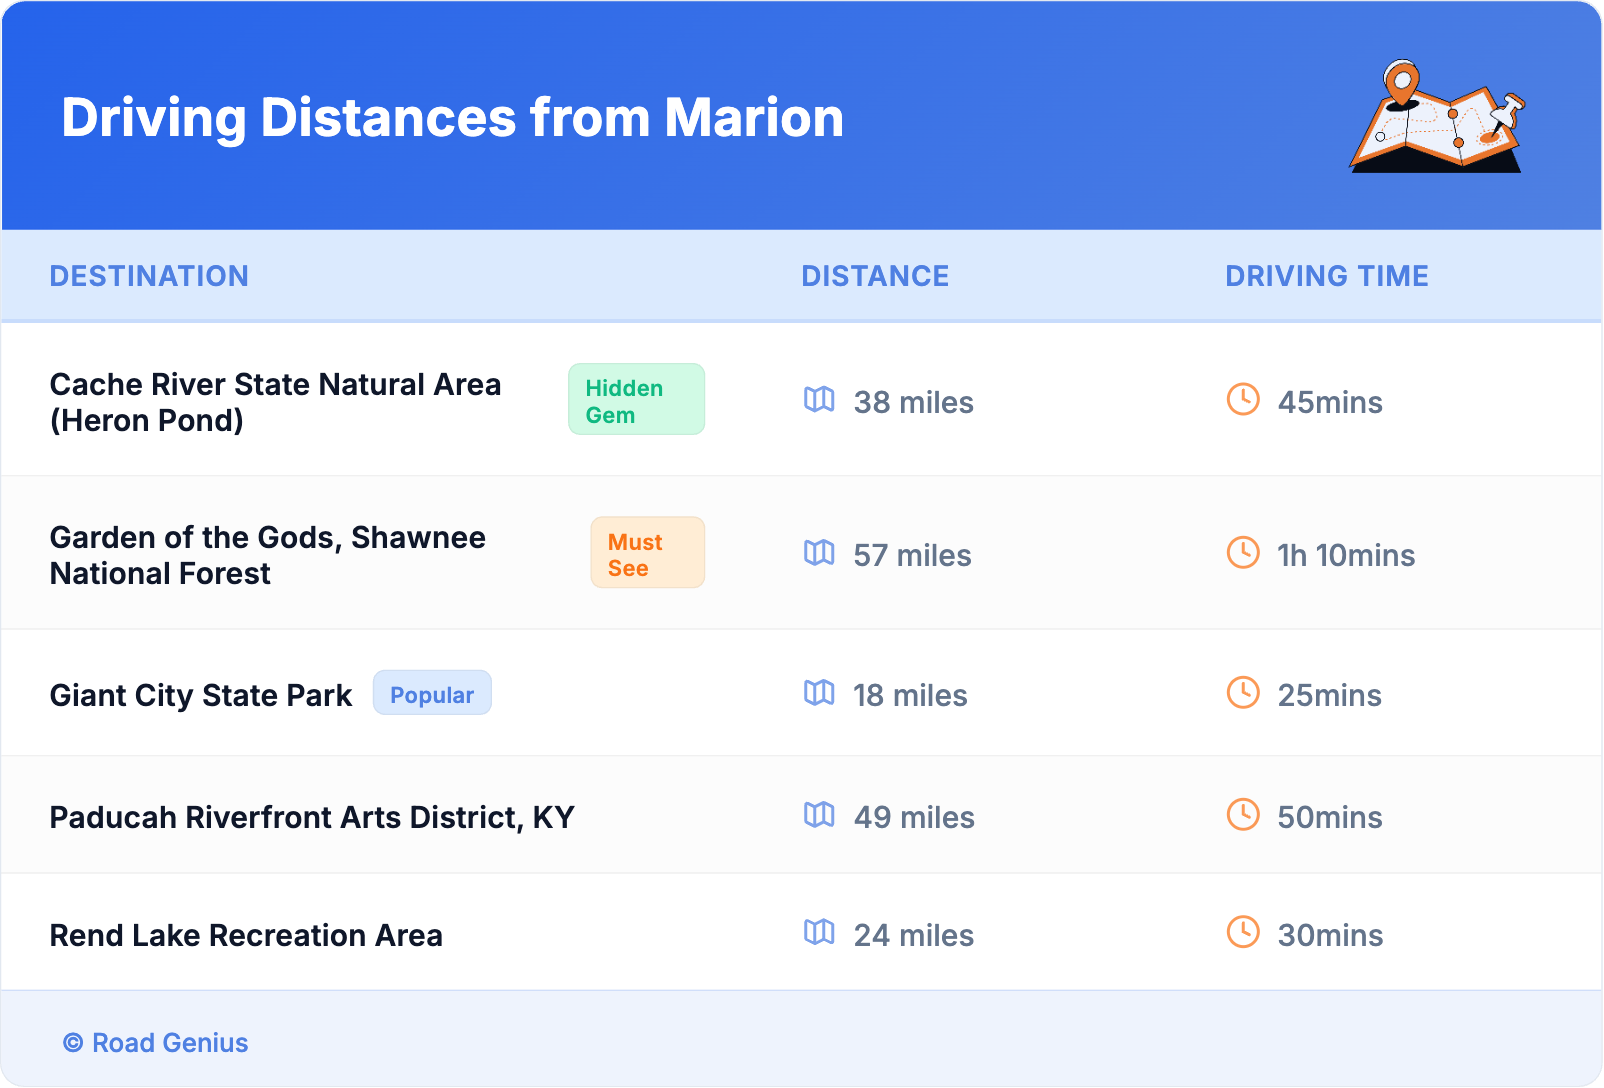1604x1088 pixels.
Task: Select Rend Lake Recreation Area destination
Action: [246, 936]
